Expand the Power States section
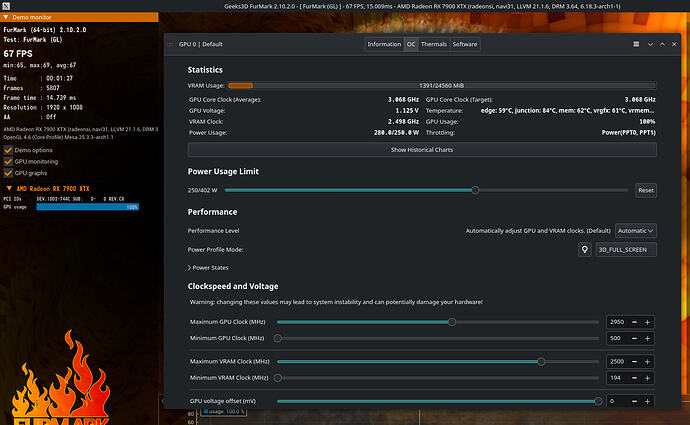The width and height of the screenshot is (690, 425). pos(211,268)
